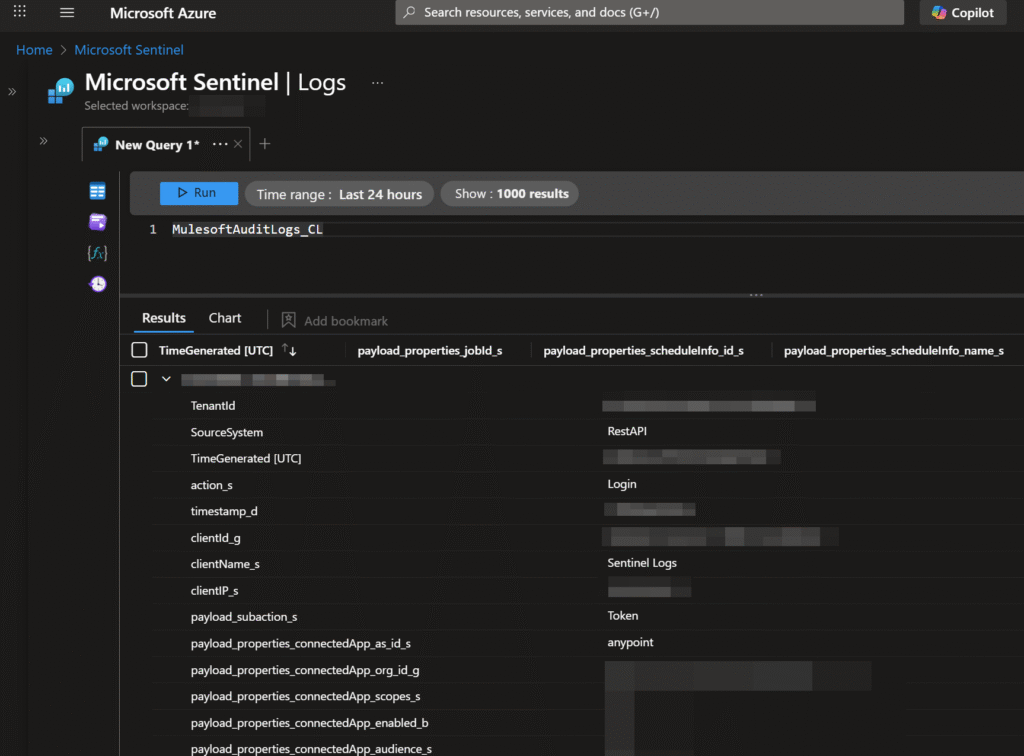The image size is (1024, 756).
Task: Open the Azure portal waffle grid icon
Action: (19, 12)
